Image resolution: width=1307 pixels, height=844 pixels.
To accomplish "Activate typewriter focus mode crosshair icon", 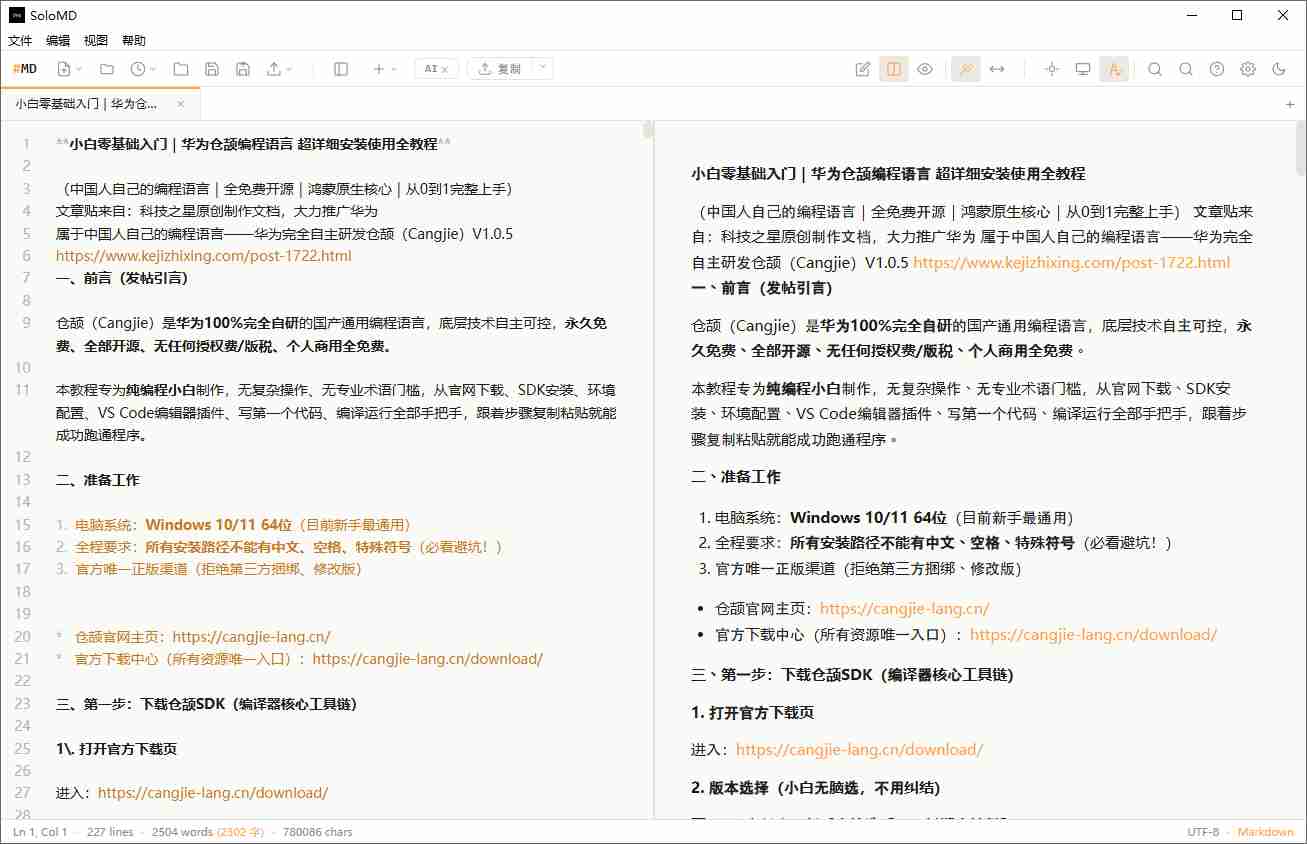I will click(1051, 68).
